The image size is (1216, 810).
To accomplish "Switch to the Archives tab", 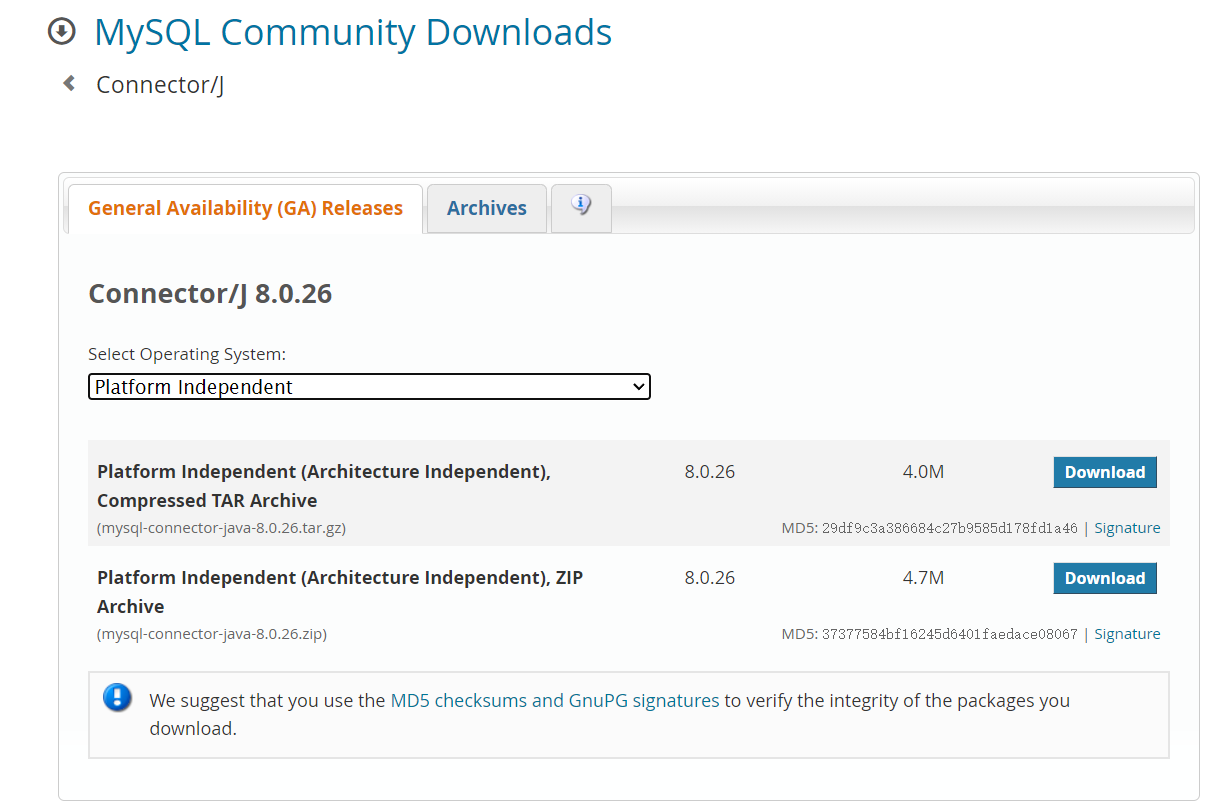I will [x=487, y=208].
